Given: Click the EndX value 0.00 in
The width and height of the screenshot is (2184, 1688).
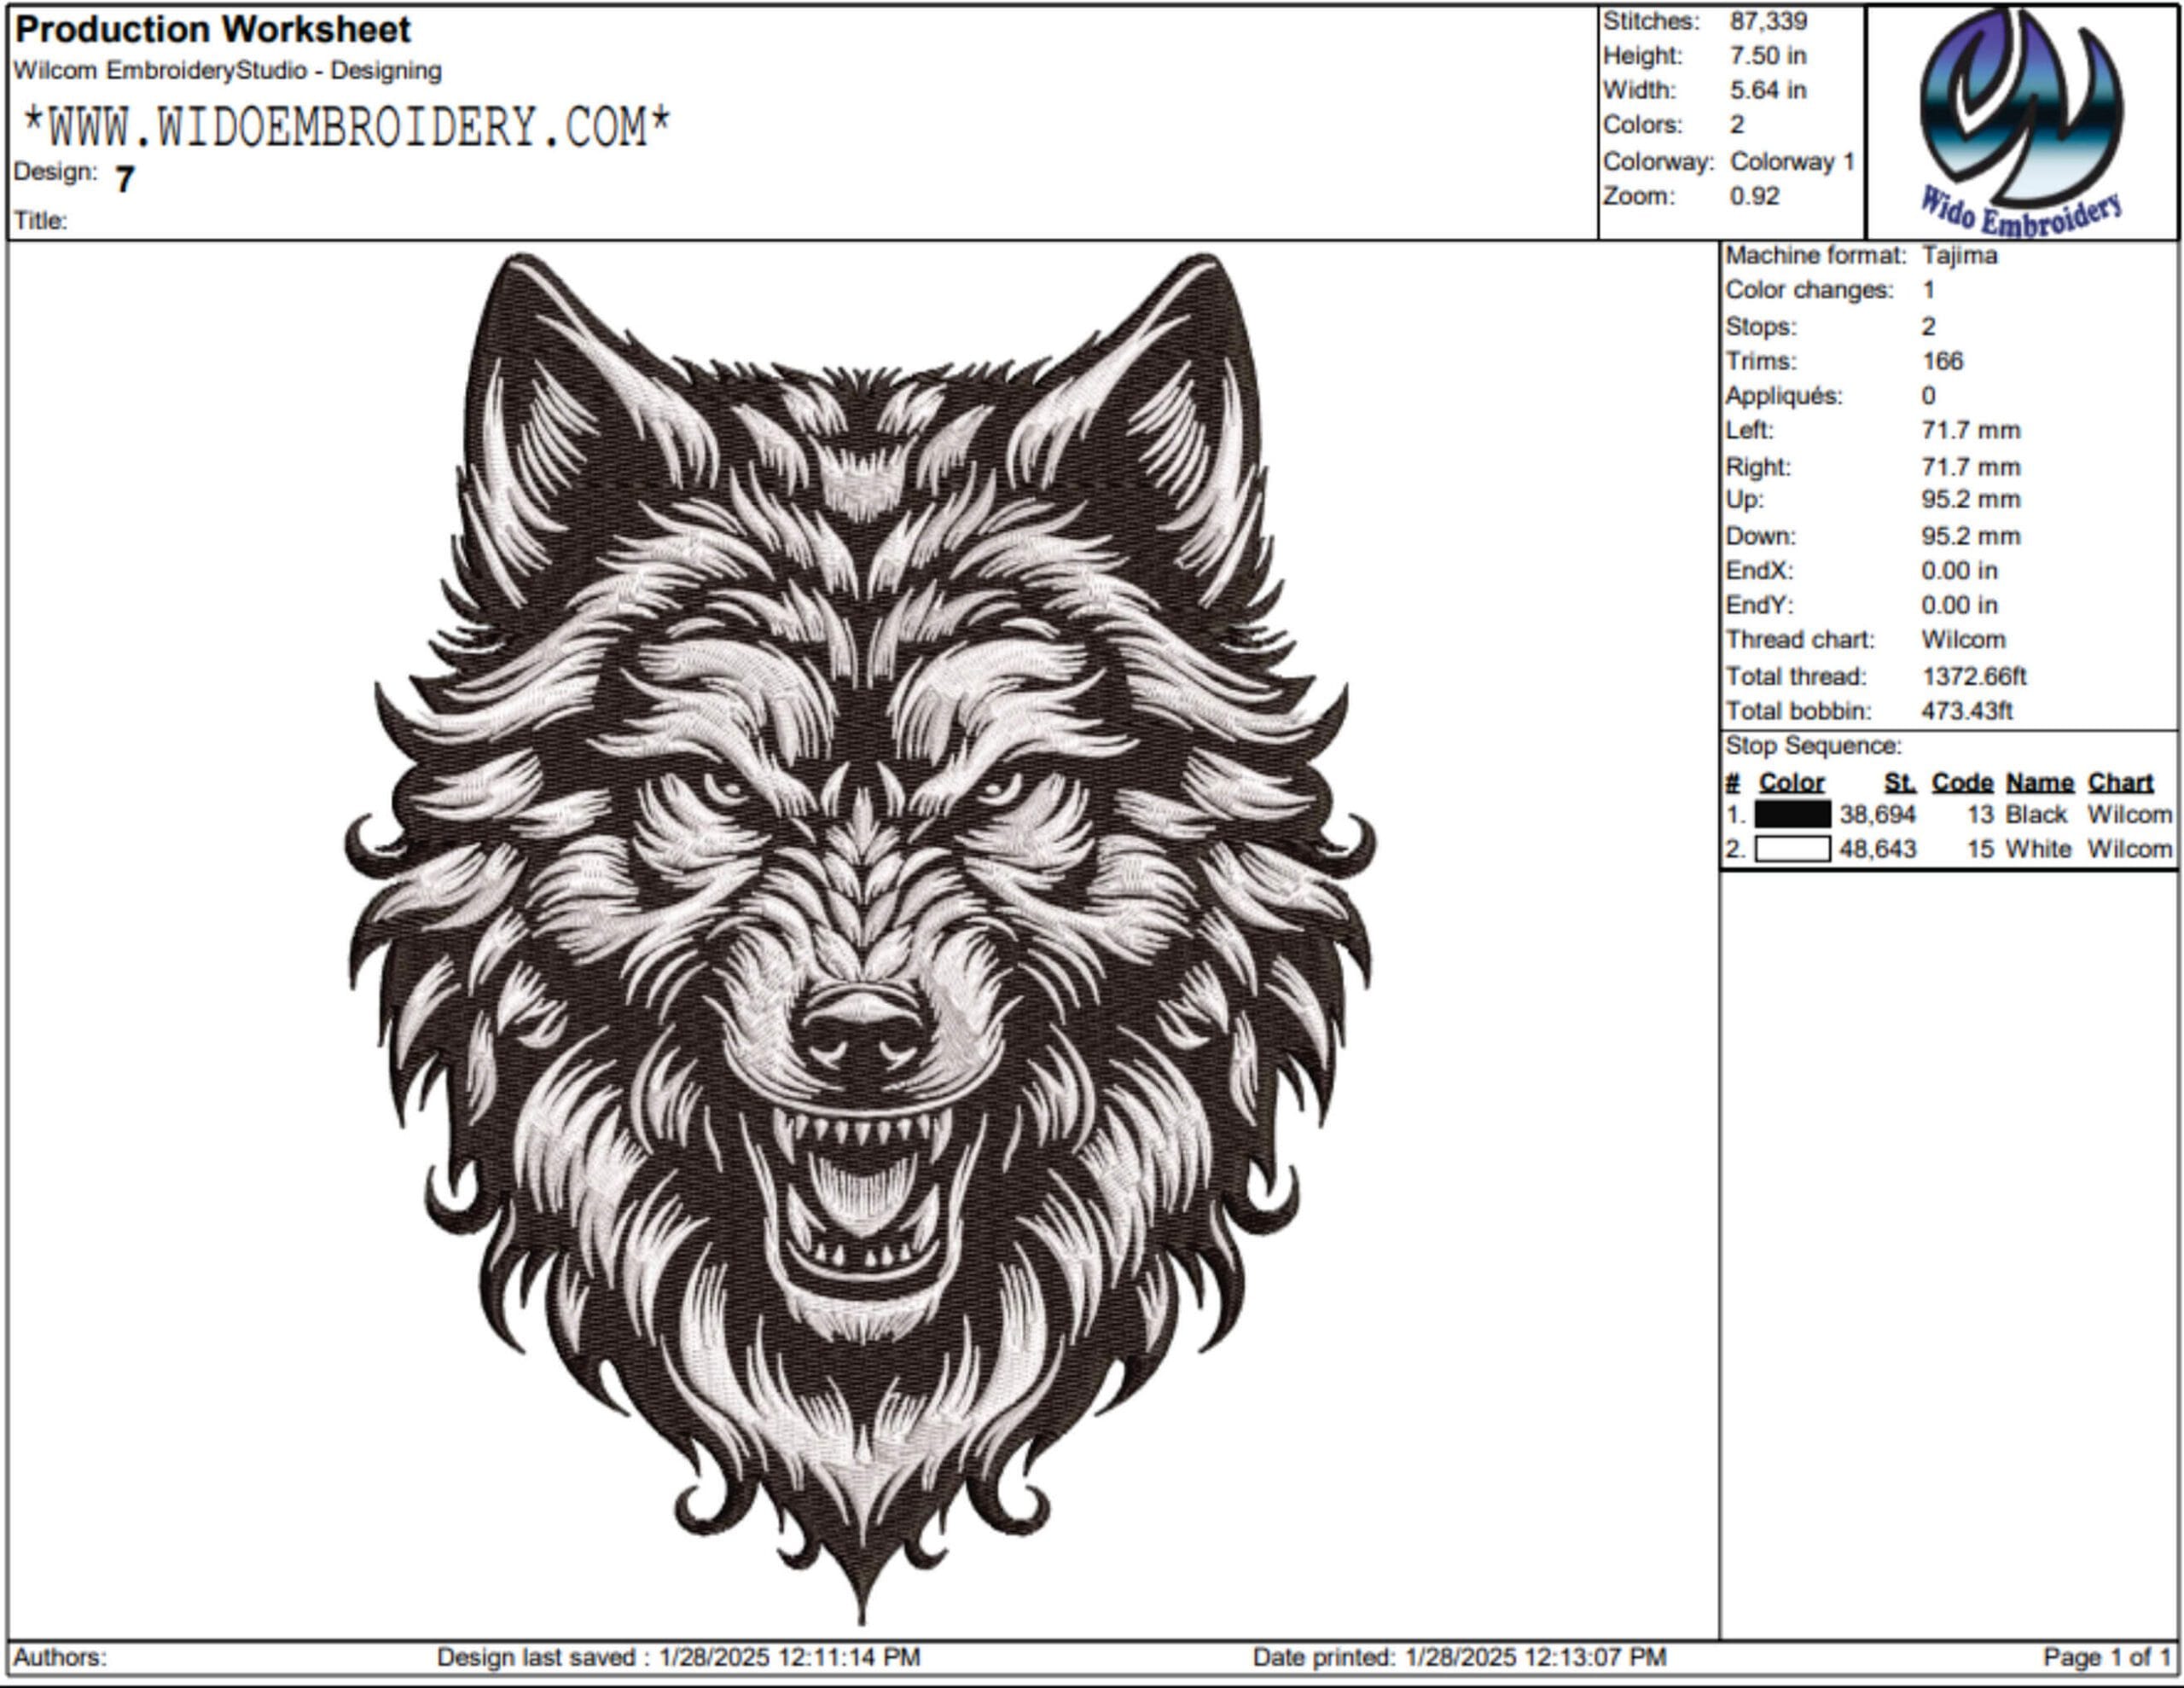Looking at the screenshot, I should [1960, 571].
